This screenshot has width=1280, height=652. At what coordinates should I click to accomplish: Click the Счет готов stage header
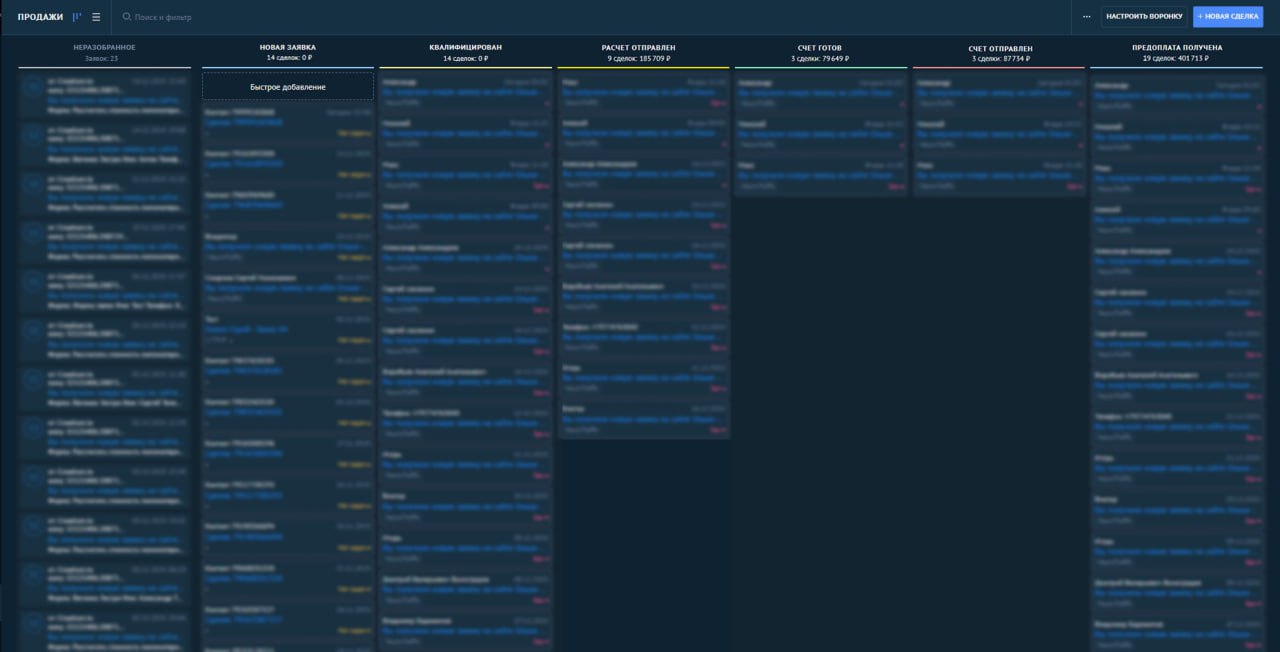[x=820, y=48]
